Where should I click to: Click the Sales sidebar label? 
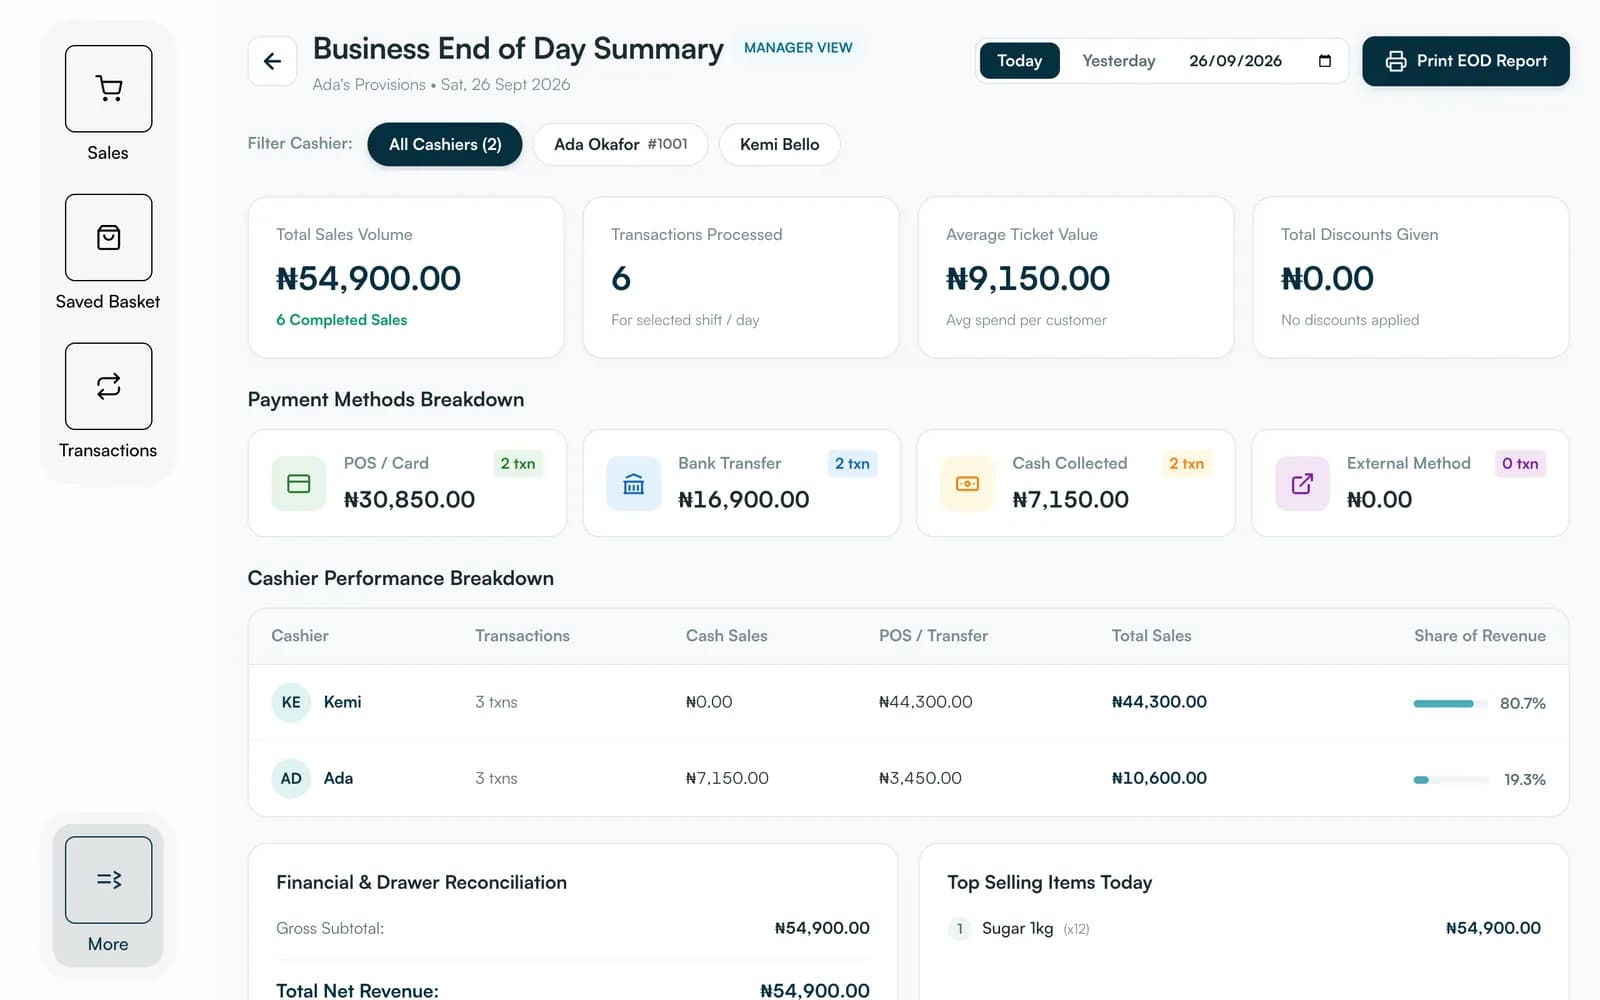click(x=108, y=153)
